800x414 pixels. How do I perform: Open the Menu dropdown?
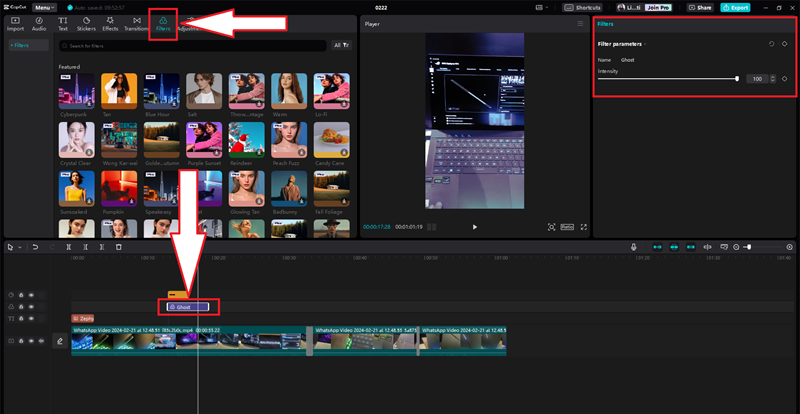coord(45,7)
